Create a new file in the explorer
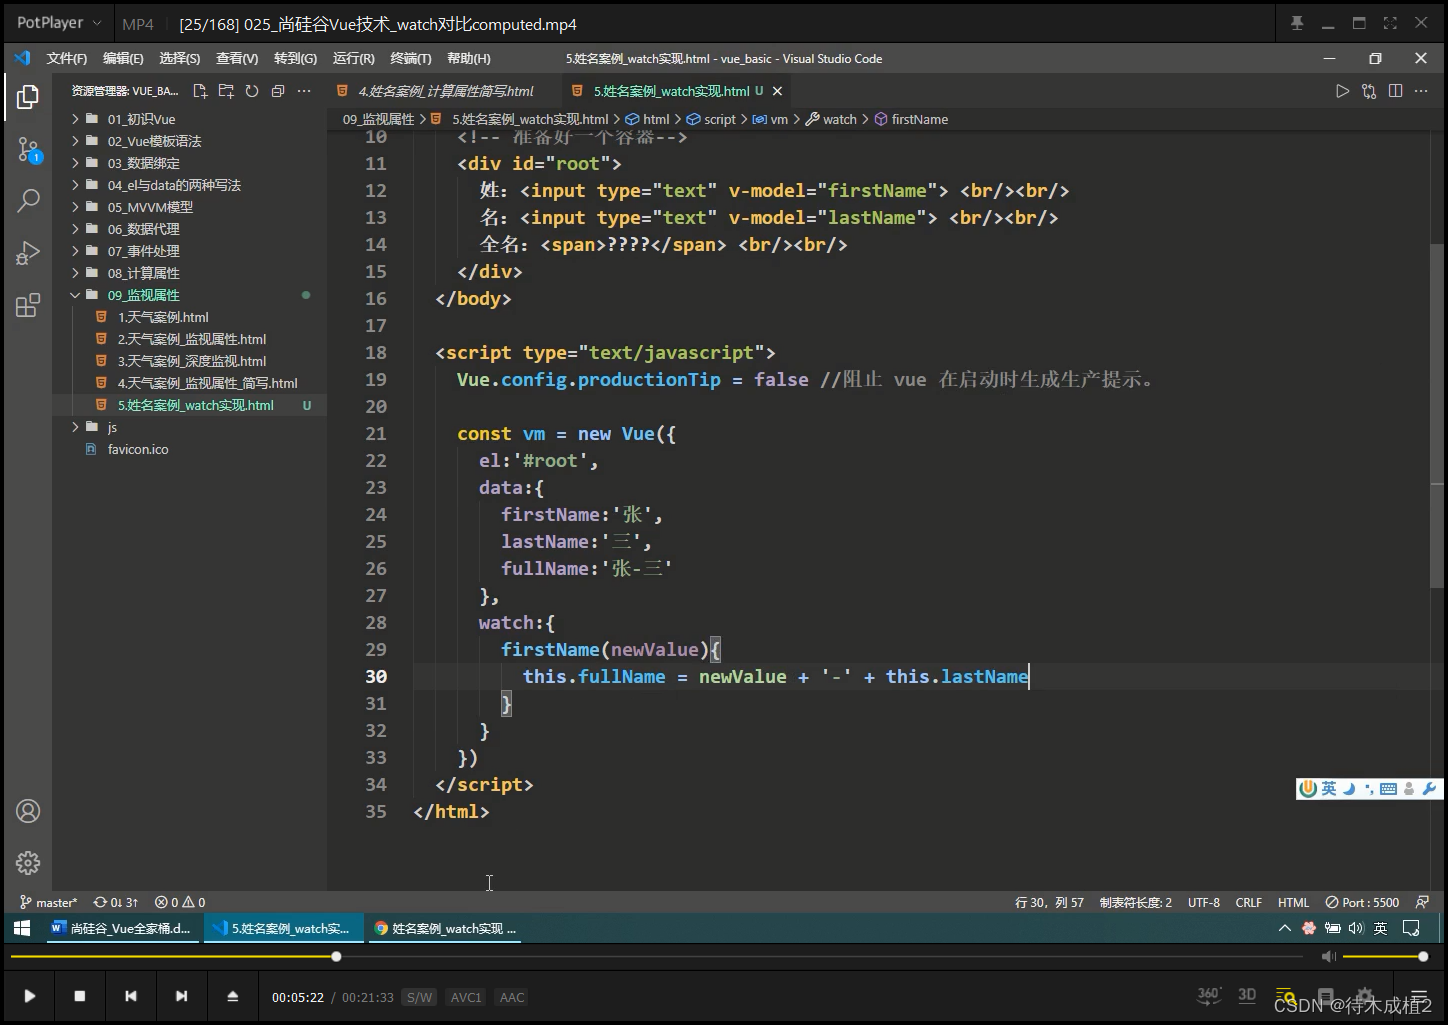The height and width of the screenshot is (1025, 1448). 200,91
